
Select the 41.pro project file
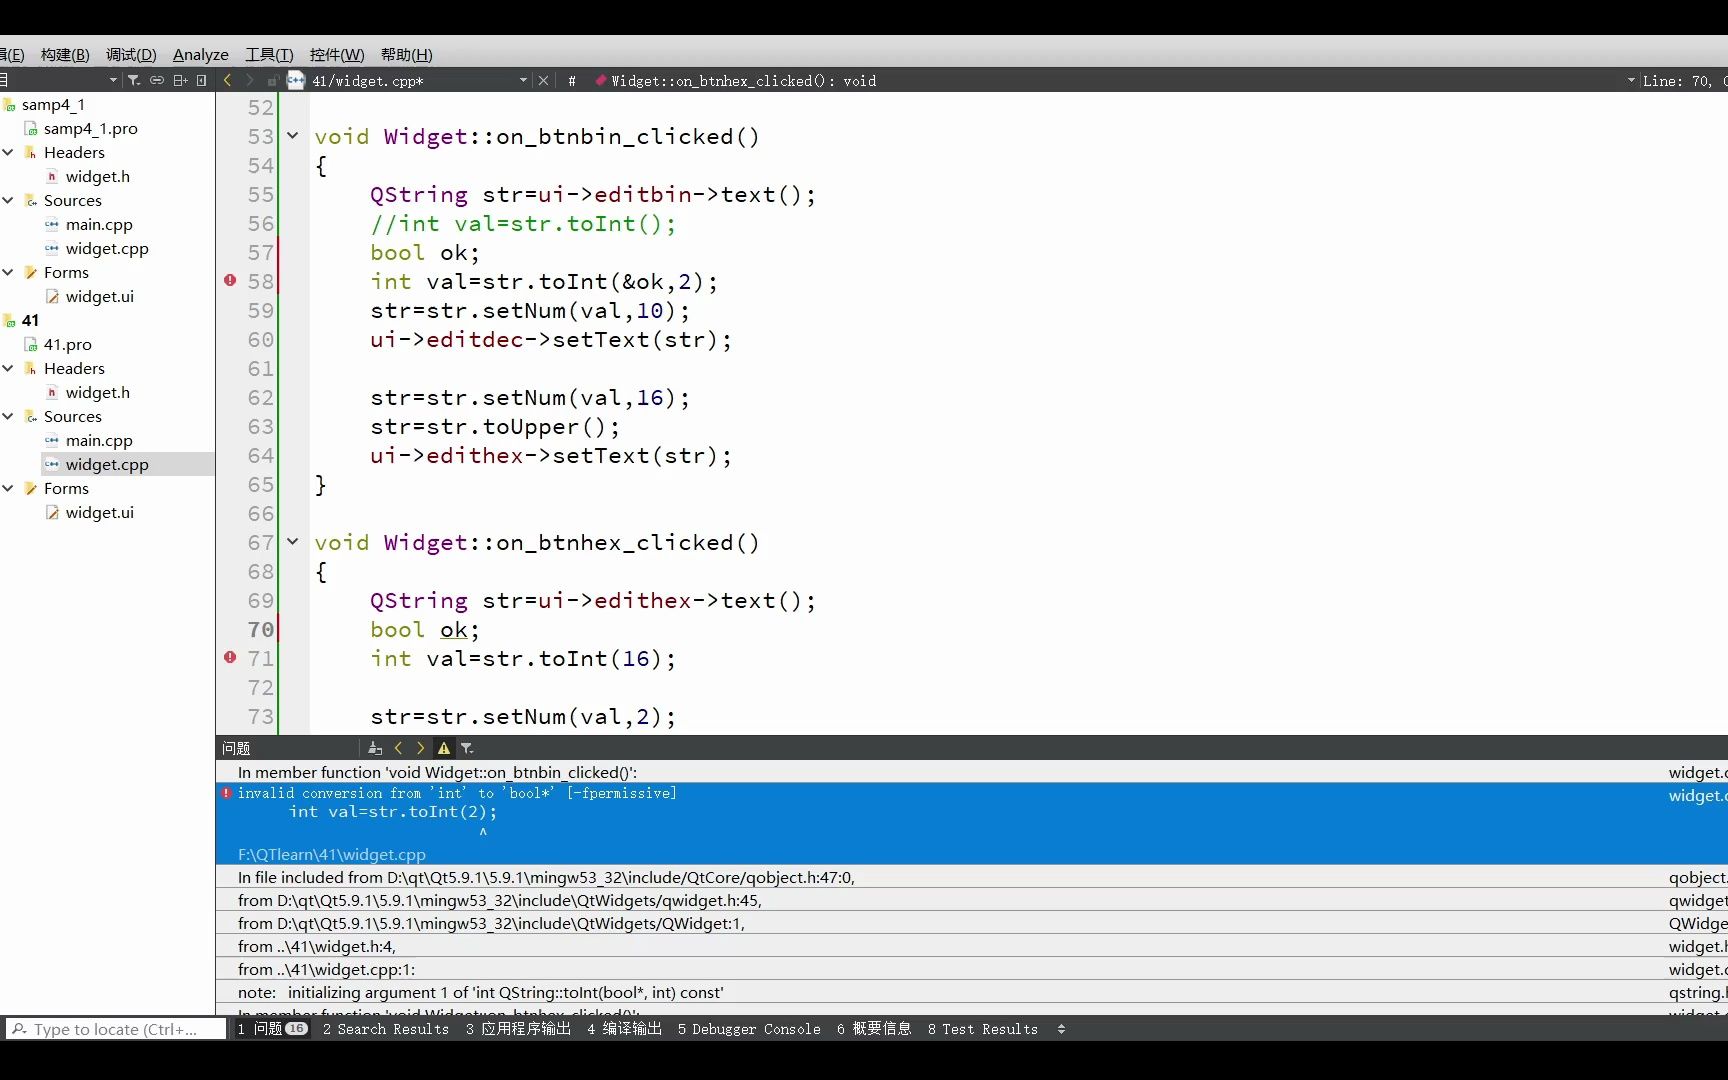pyautogui.click(x=68, y=344)
